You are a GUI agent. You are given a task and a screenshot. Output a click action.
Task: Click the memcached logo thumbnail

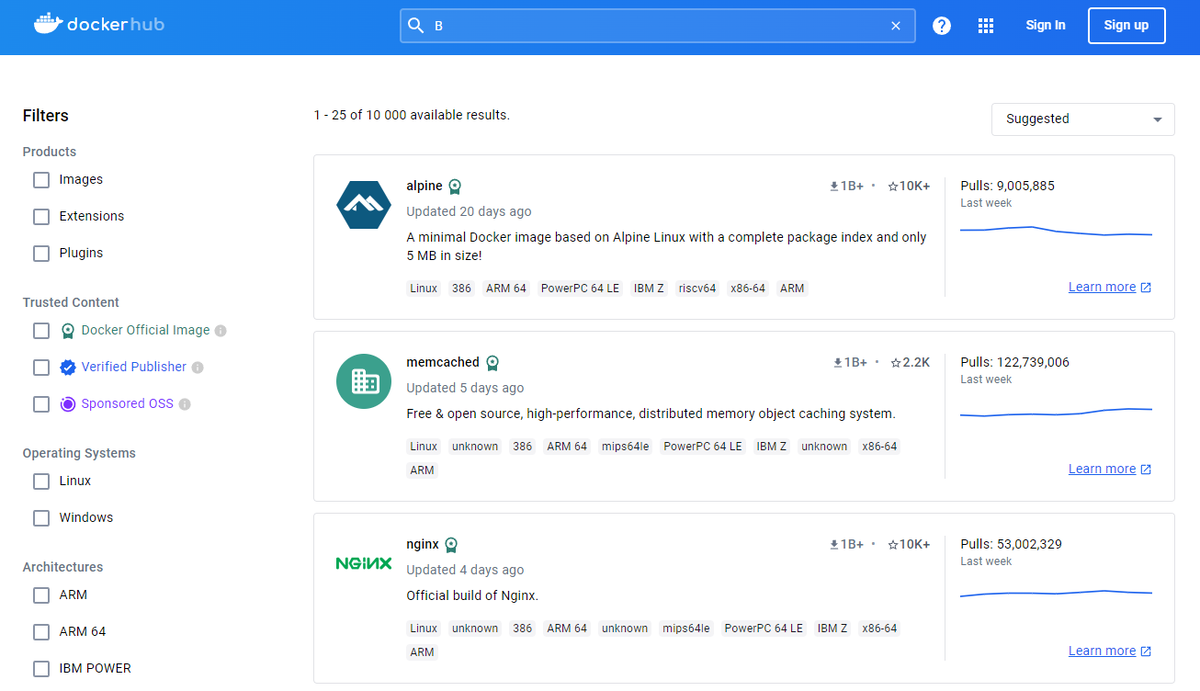363,381
